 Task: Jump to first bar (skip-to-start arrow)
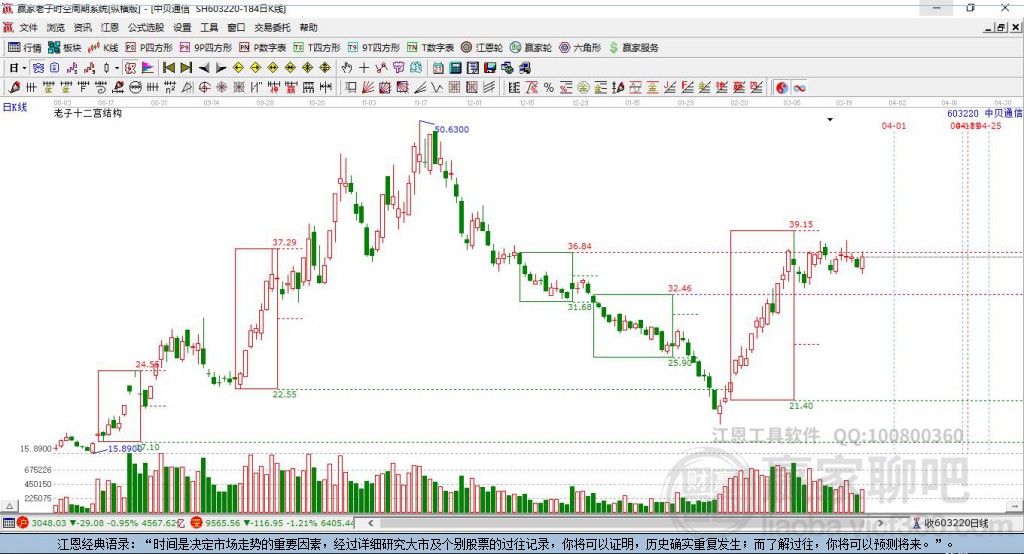[x=169, y=67]
